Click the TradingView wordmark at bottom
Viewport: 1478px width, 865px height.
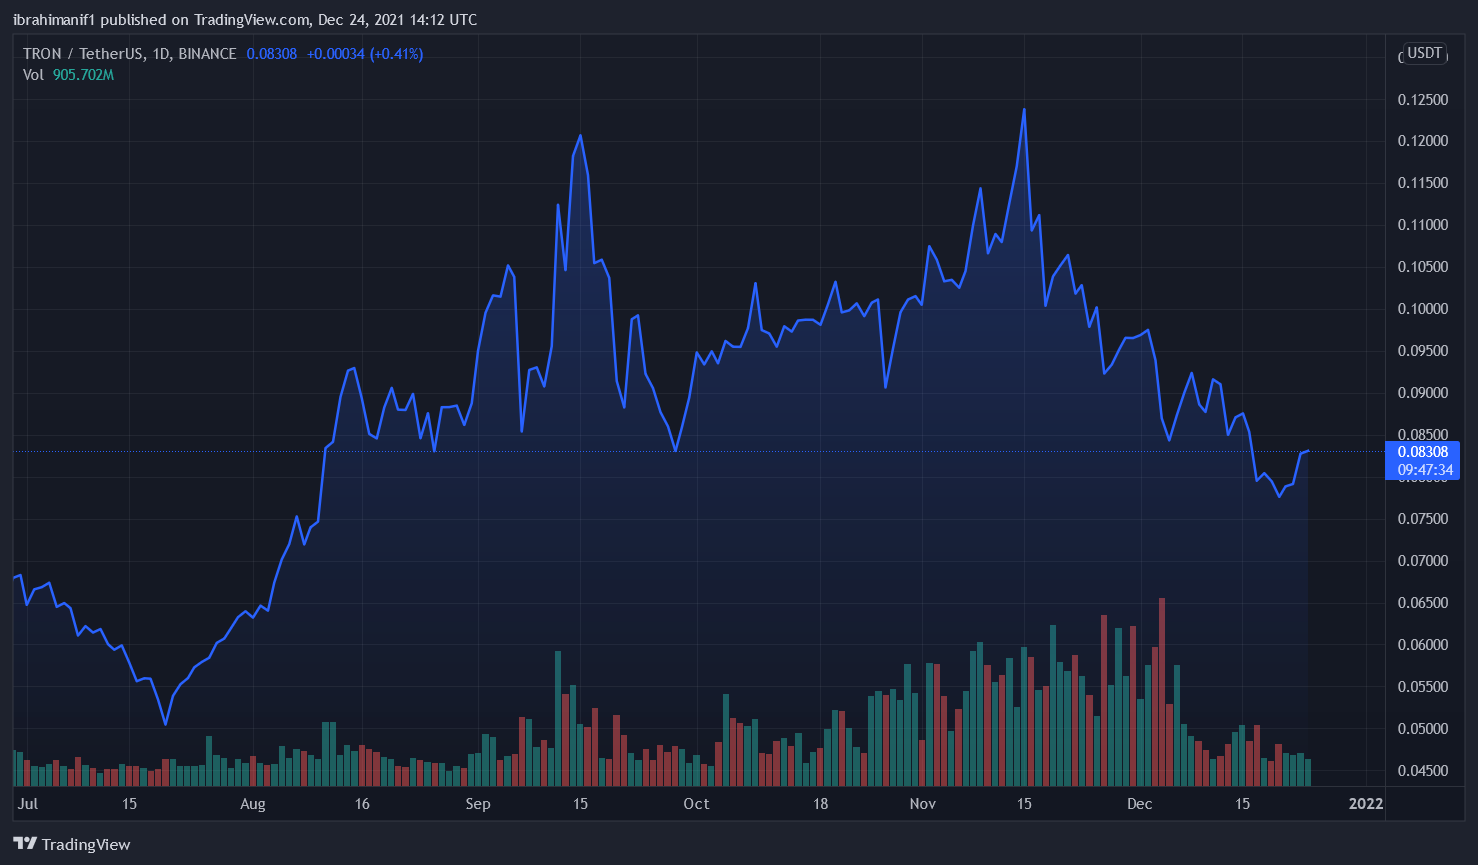pyautogui.click(x=86, y=845)
